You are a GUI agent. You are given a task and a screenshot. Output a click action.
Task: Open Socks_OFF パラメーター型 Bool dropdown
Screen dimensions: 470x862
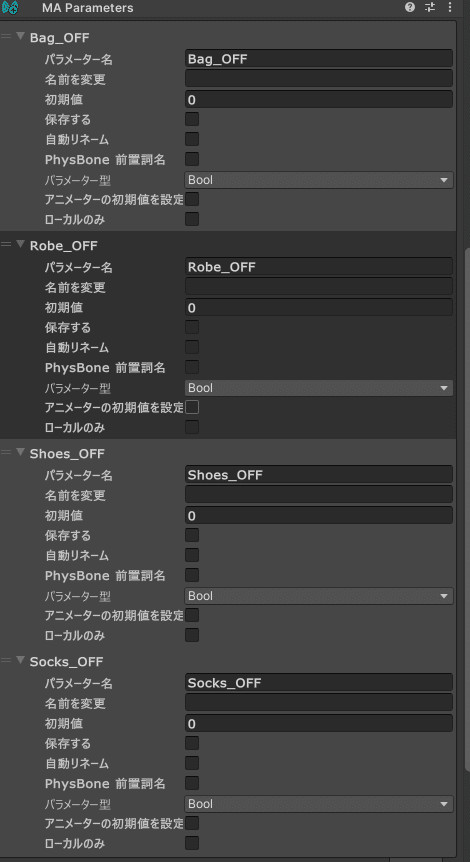point(319,804)
